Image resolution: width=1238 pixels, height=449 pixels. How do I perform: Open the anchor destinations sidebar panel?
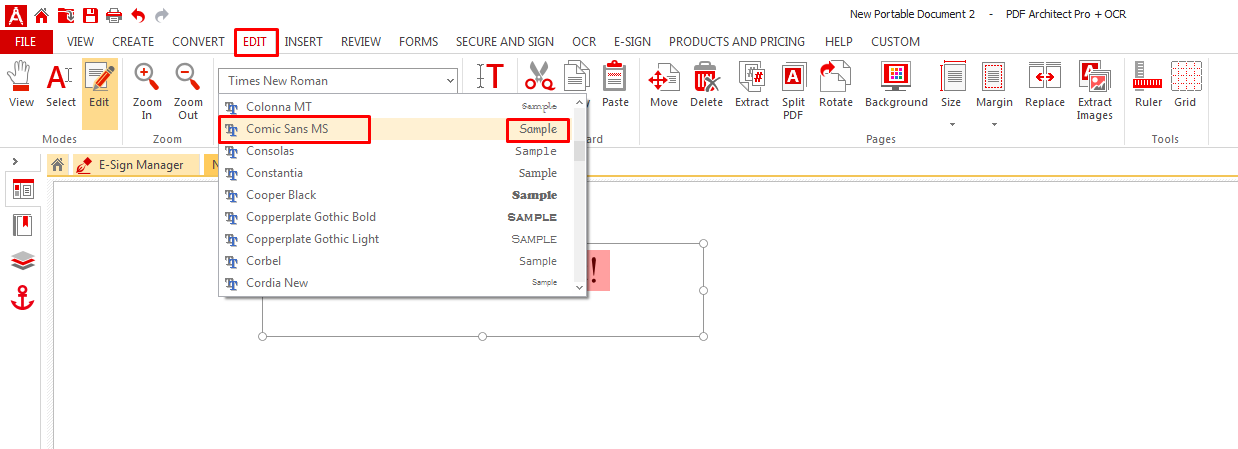pos(23,297)
